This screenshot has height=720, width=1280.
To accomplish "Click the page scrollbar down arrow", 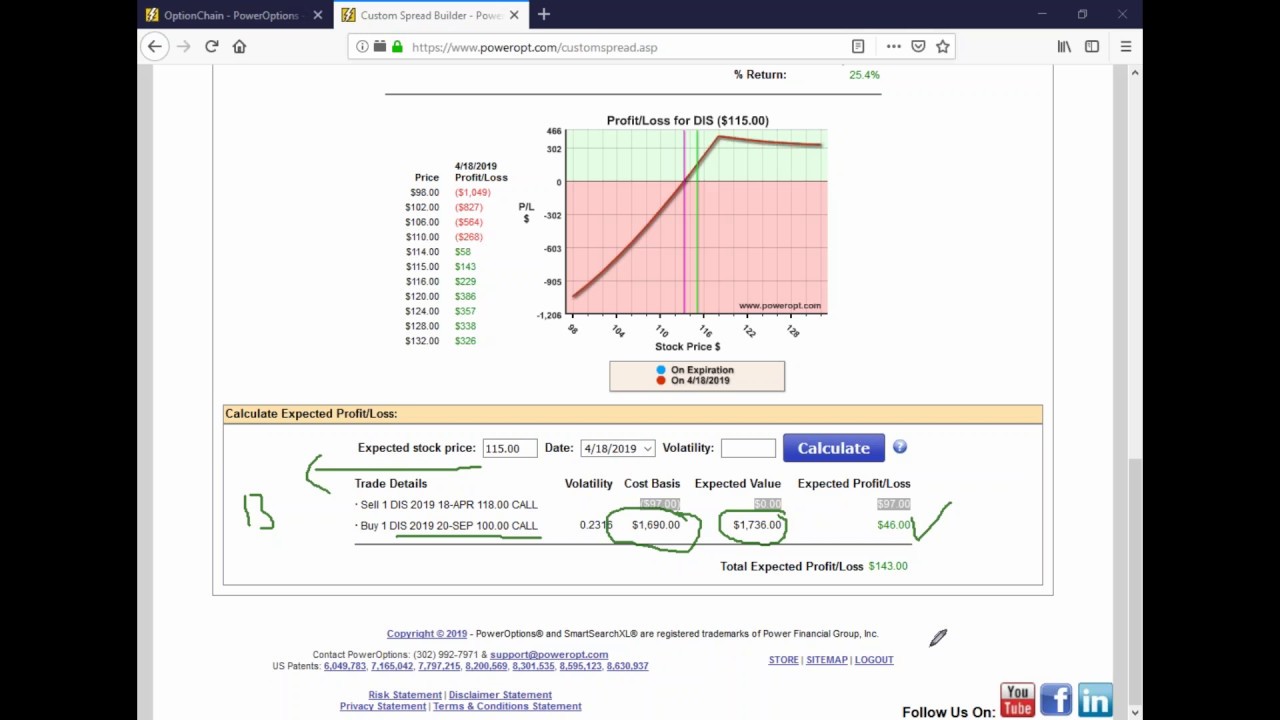I will tap(1134, 712).
